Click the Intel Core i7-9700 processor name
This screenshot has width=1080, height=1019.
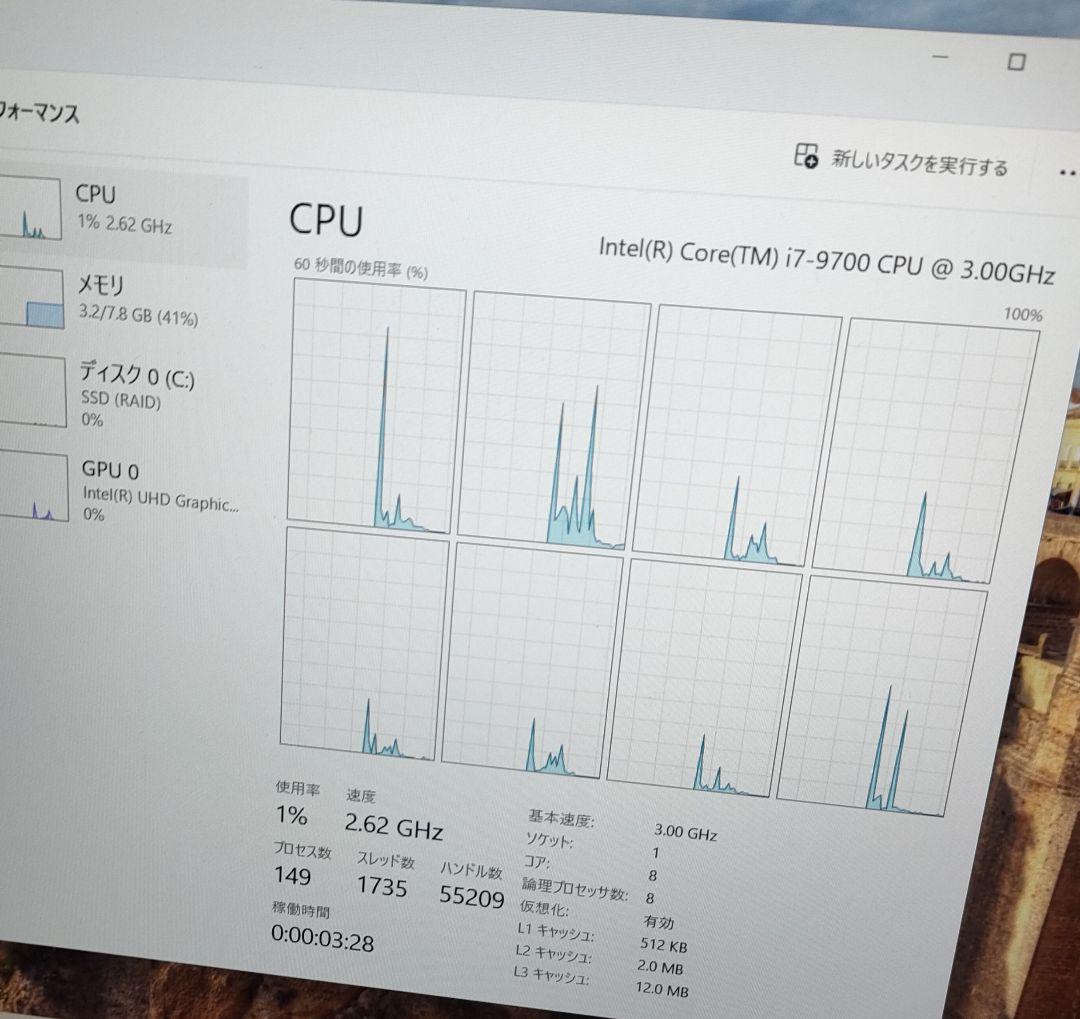pos(828,250)
